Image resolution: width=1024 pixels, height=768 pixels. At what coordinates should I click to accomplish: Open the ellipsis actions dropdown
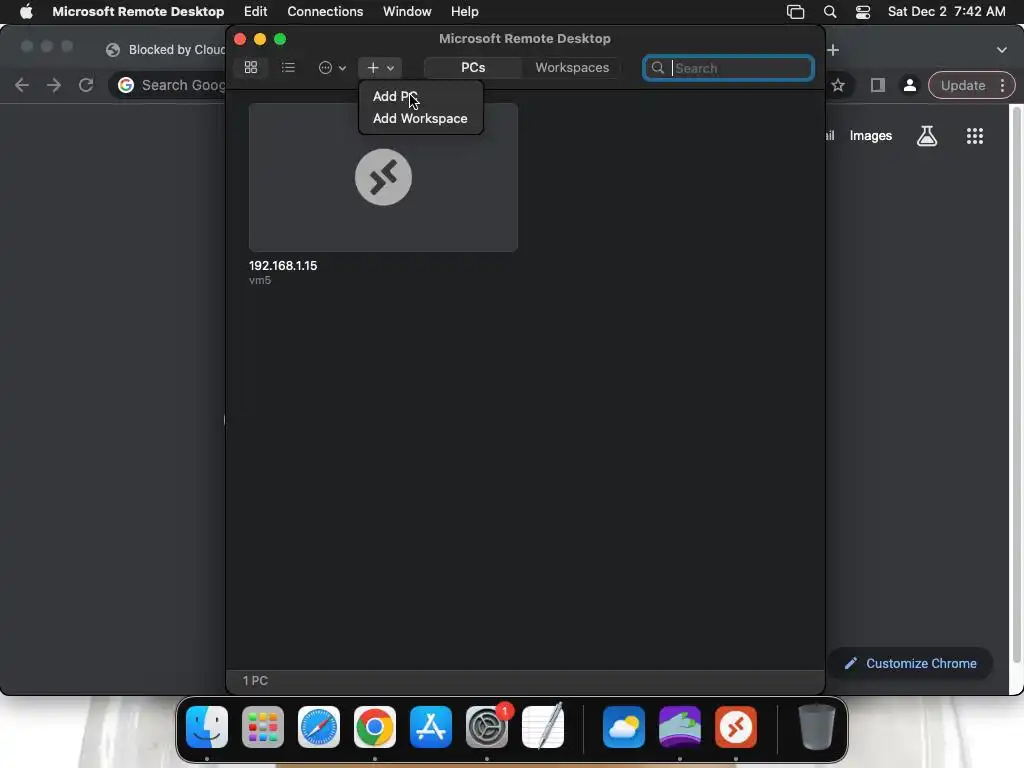click(332, 67)
